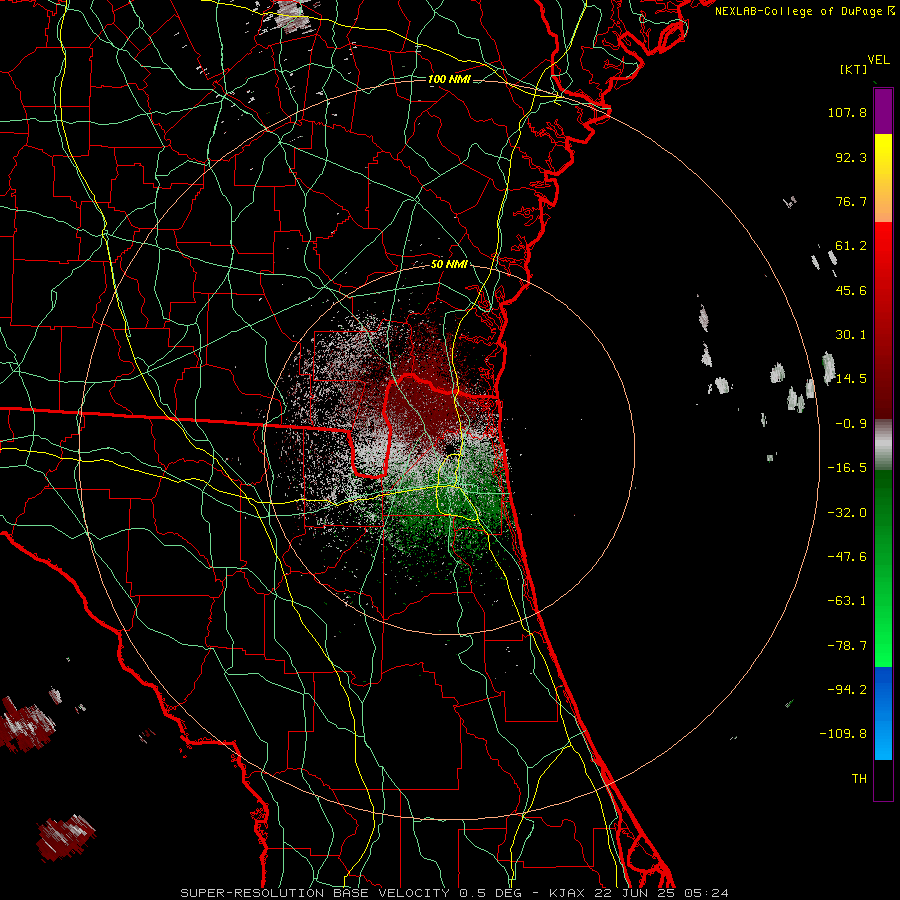900x900 pixels.
Task: Pick the blue segment of the color bar
Action: 883,713
